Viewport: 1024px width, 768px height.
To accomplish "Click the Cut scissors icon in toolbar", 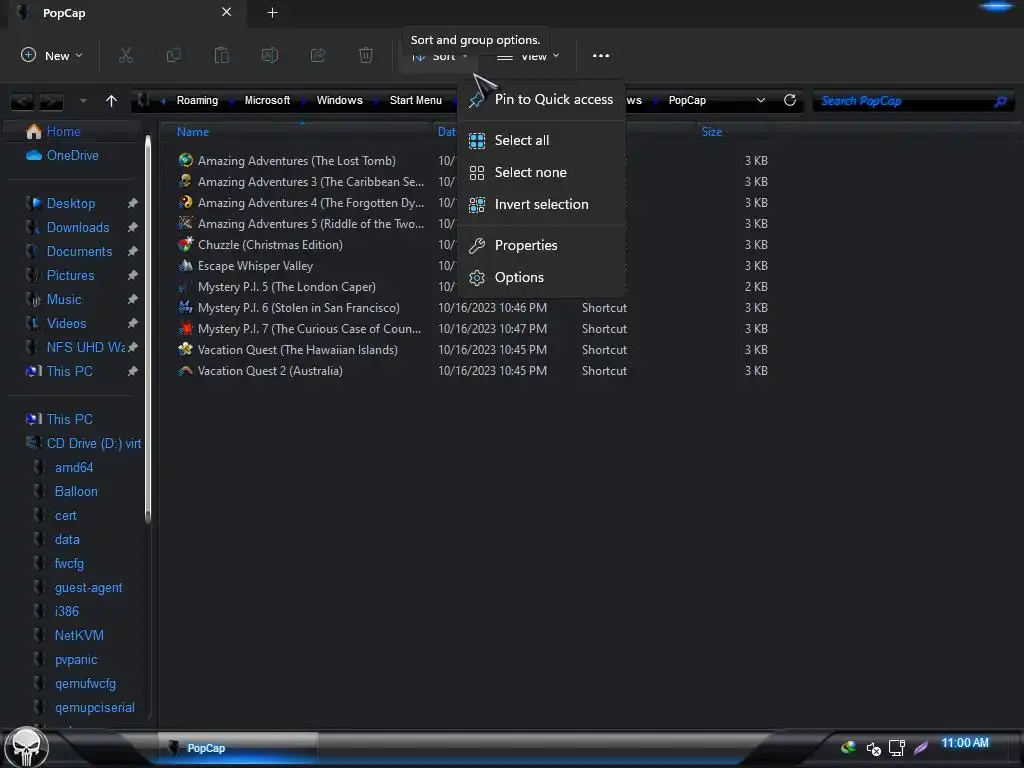I will point(126,56).
